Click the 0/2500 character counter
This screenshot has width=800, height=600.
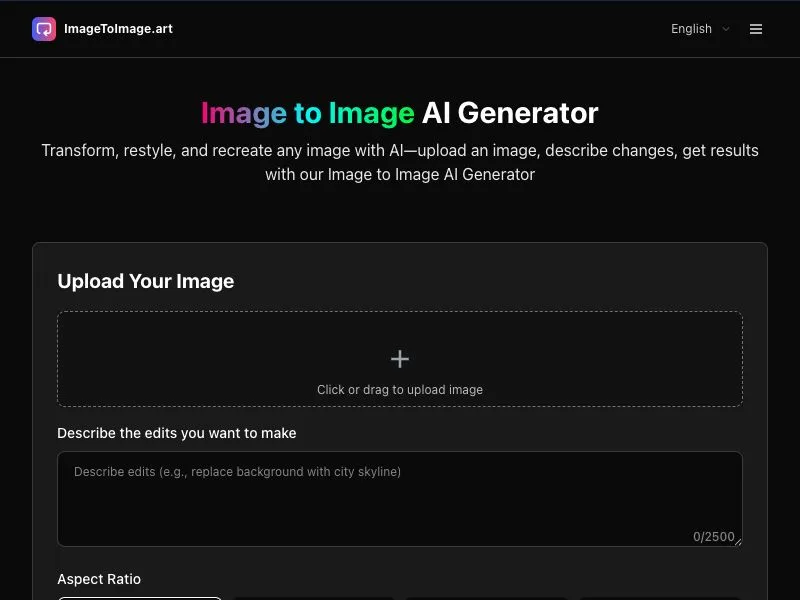coord(713,537)
